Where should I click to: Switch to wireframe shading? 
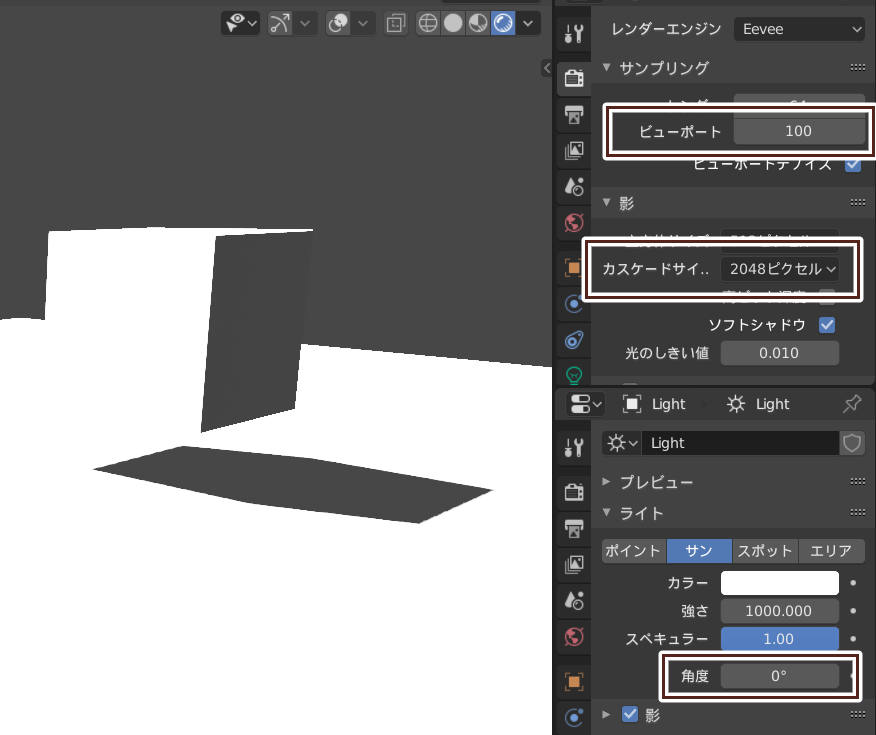coord(428,23)
